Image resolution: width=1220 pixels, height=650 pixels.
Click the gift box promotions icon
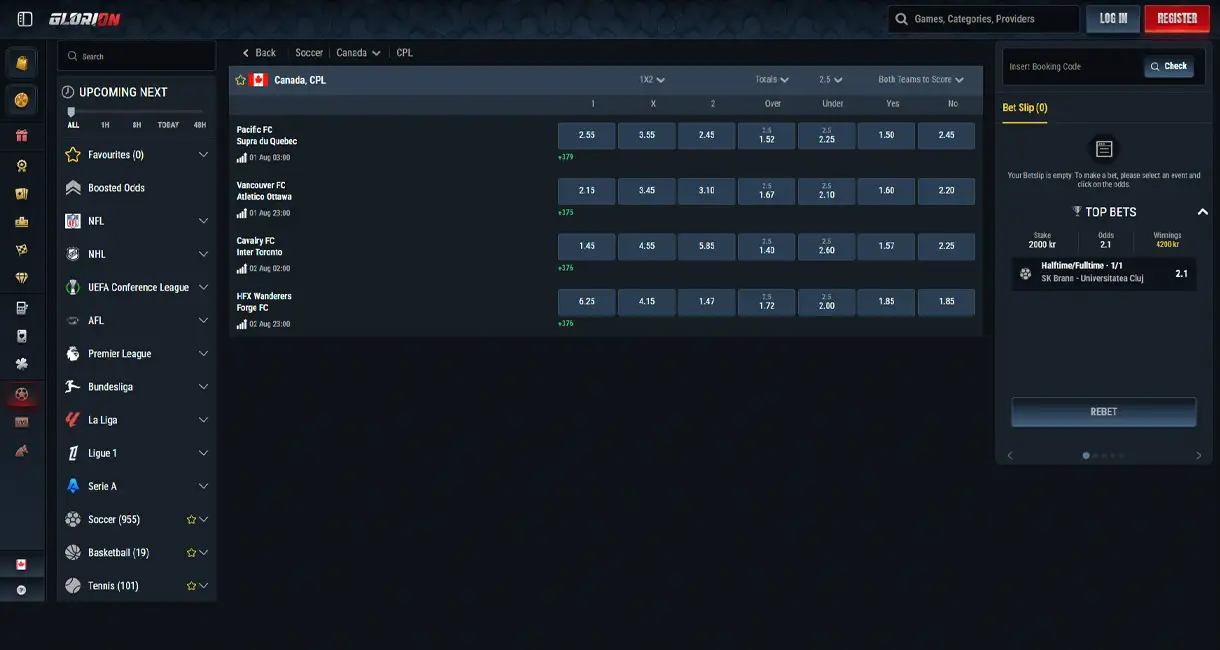[x=21, y=135]
